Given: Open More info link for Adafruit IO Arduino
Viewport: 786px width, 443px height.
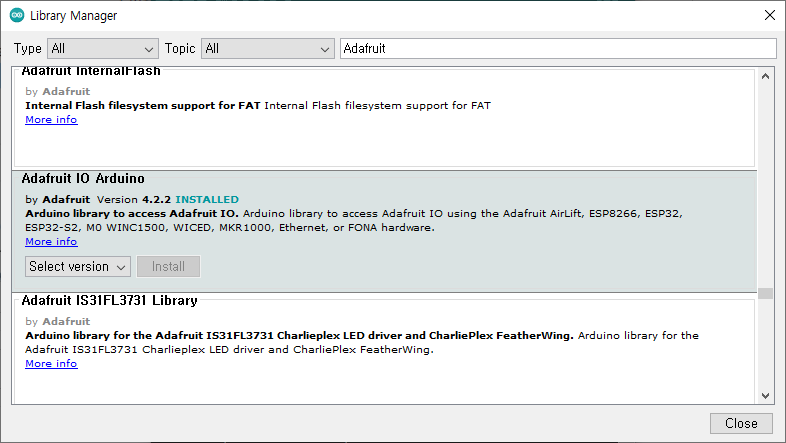Looking at the screenshot, I should pos(51,242).
